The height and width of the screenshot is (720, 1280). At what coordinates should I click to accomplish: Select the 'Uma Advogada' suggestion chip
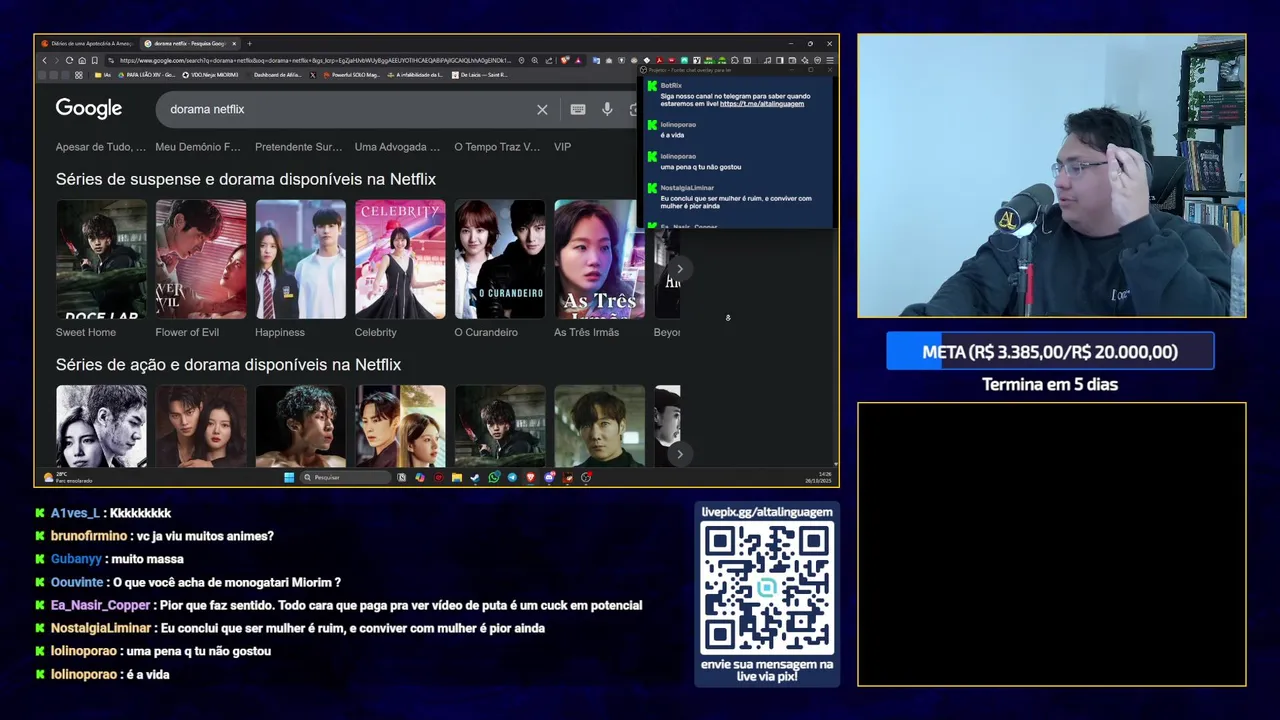tap(397, 147)
